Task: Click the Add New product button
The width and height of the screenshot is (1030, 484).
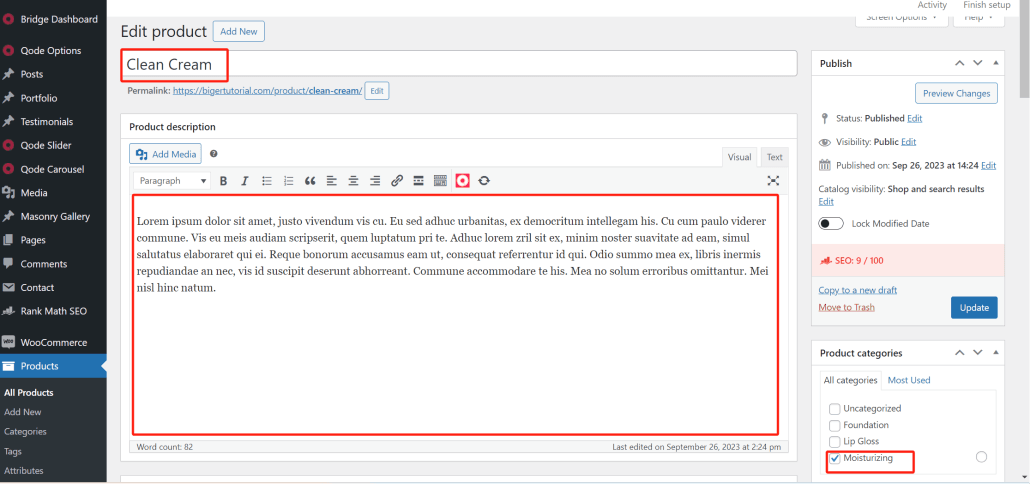Action: point(238,31)
